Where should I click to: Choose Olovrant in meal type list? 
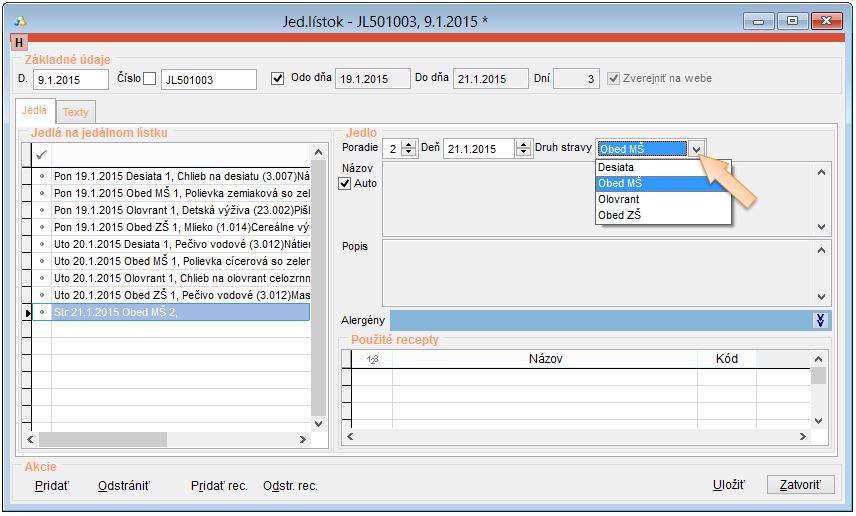[x=618, y=199]
